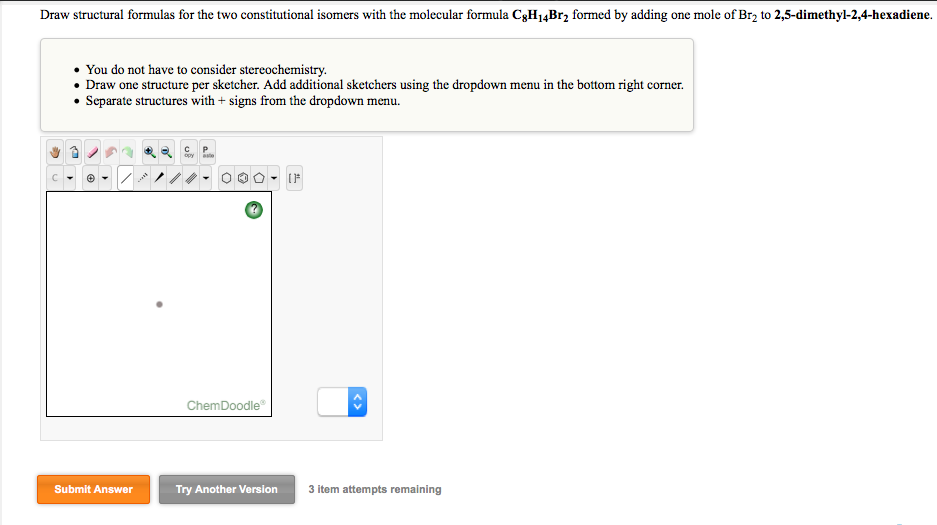
Task: Choose the benzene ring tool
Action: pos(242,178)
